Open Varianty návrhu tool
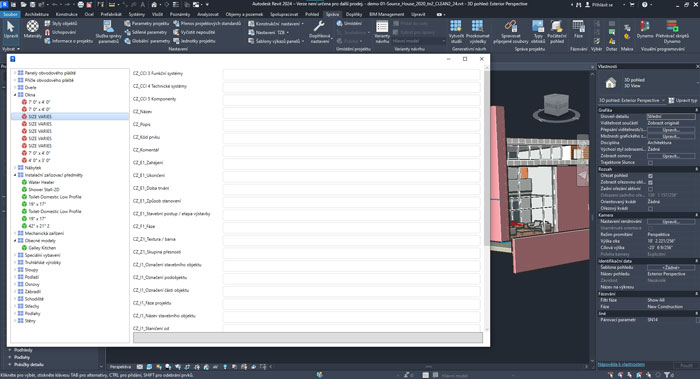The height and width of the screenshot is (379, 700). pyautogui.click(x=382, y=32)
